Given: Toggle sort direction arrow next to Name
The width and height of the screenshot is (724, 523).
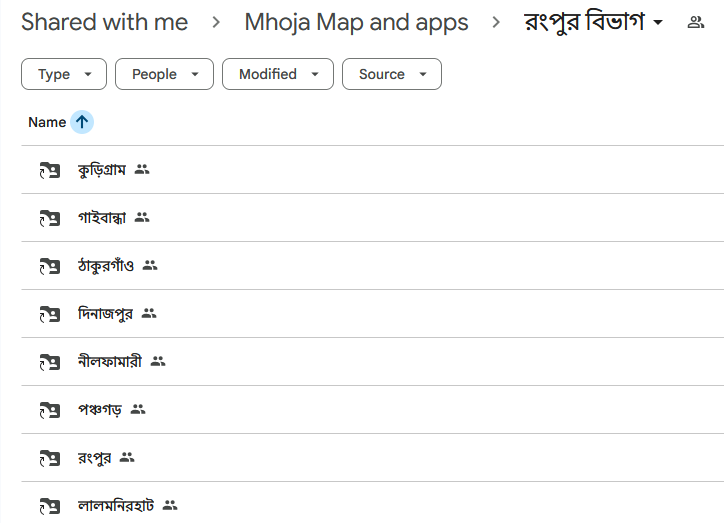Looking at the screenshot, I should coord(82,122).
